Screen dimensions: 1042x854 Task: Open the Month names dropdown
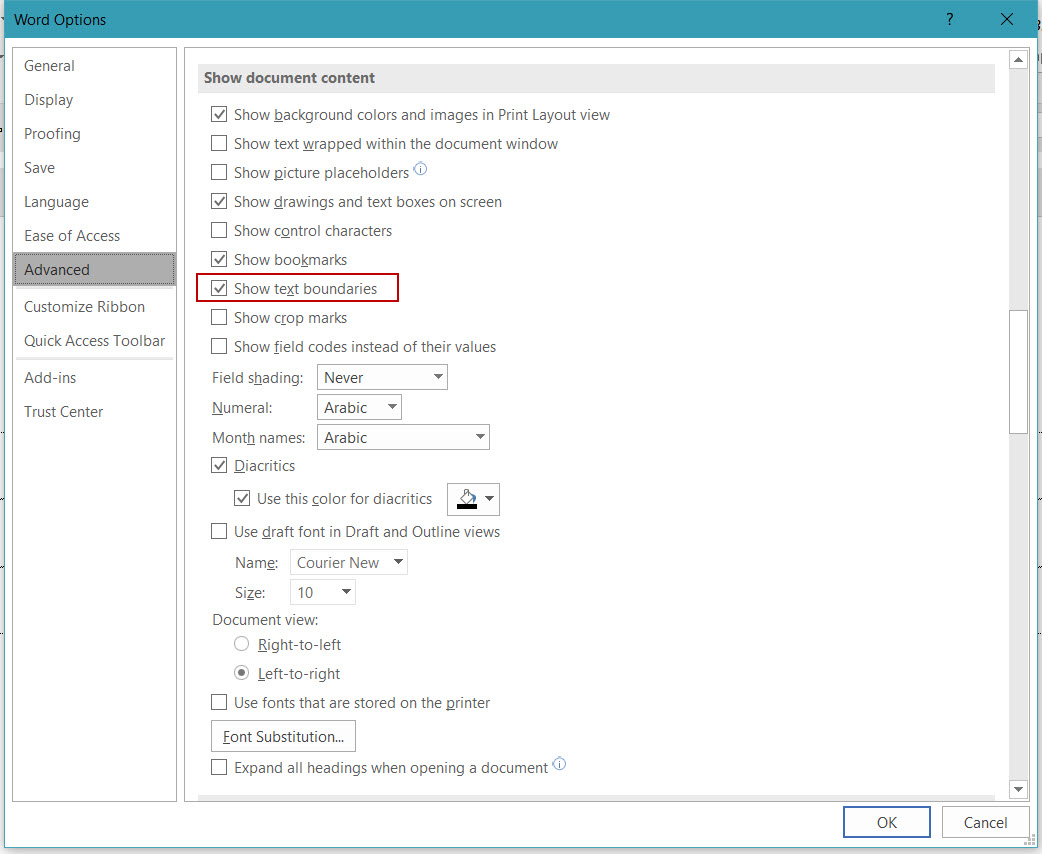(403, 437)
